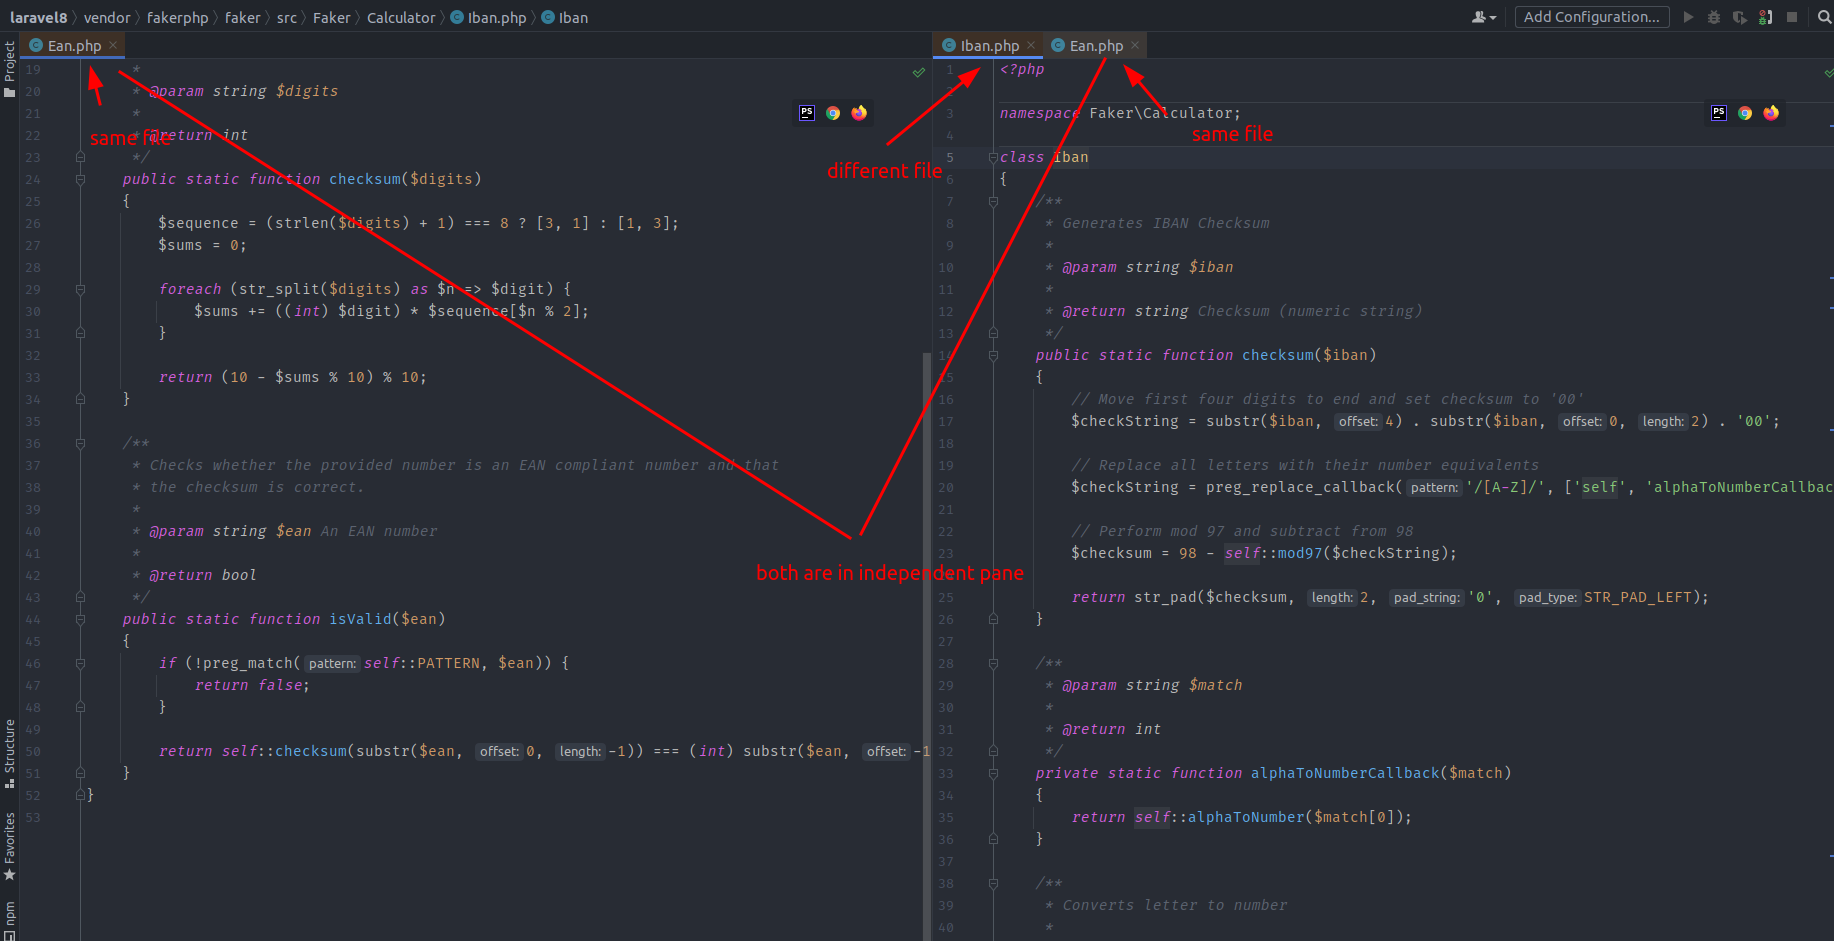The image size is (1834, 941).
Task: Open Favorites tool window
Action: (x=9, y=846)
